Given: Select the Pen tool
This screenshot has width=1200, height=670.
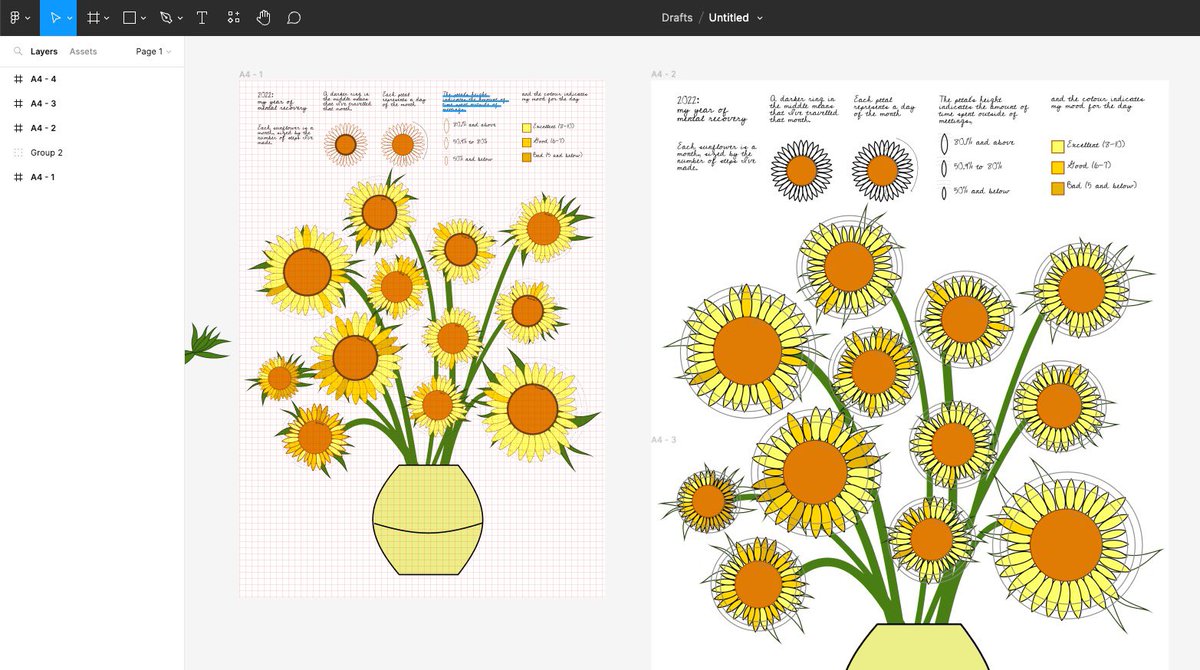Looking at the screenshot, I should click(166, 18).
